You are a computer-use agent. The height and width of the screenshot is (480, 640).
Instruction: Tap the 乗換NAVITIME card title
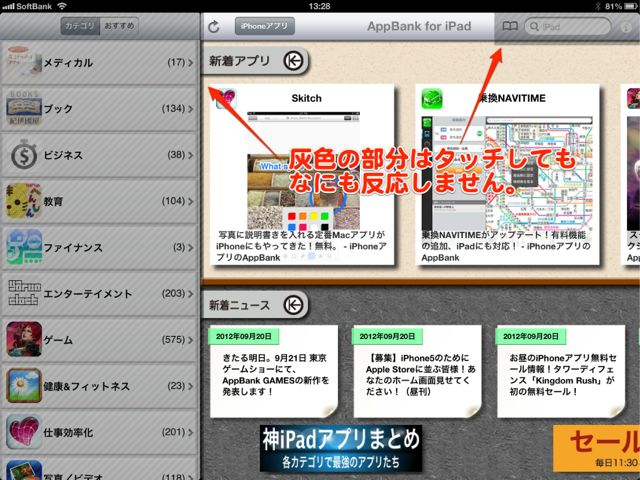(513, 98)
